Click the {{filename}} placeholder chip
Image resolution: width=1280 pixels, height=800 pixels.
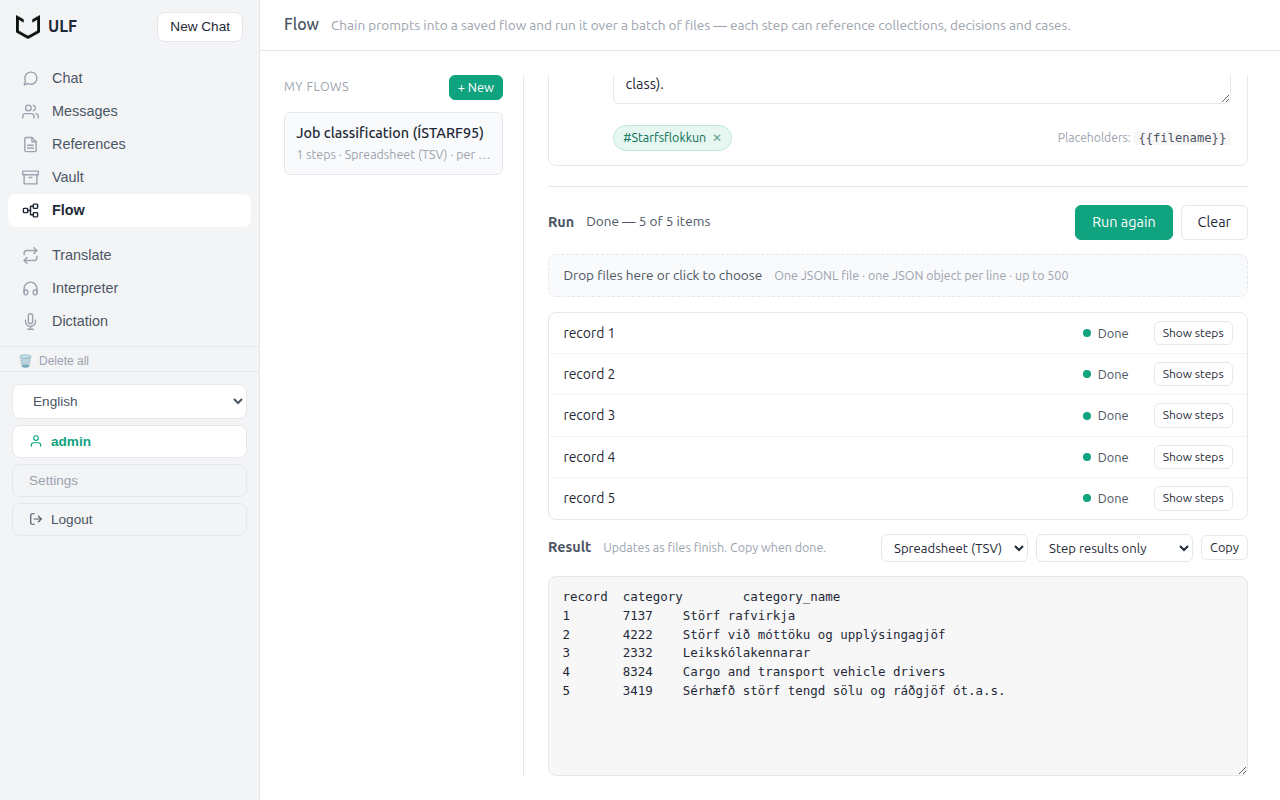(x=1182, y=138)
